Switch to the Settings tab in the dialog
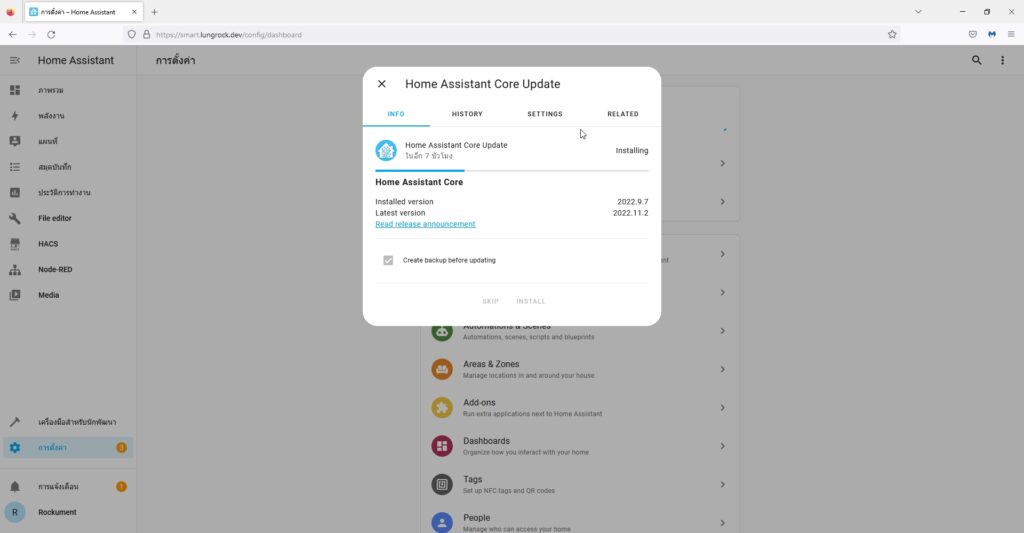Image resolution: width=1024 pixels, height=533 pixels. pos(545,114)
